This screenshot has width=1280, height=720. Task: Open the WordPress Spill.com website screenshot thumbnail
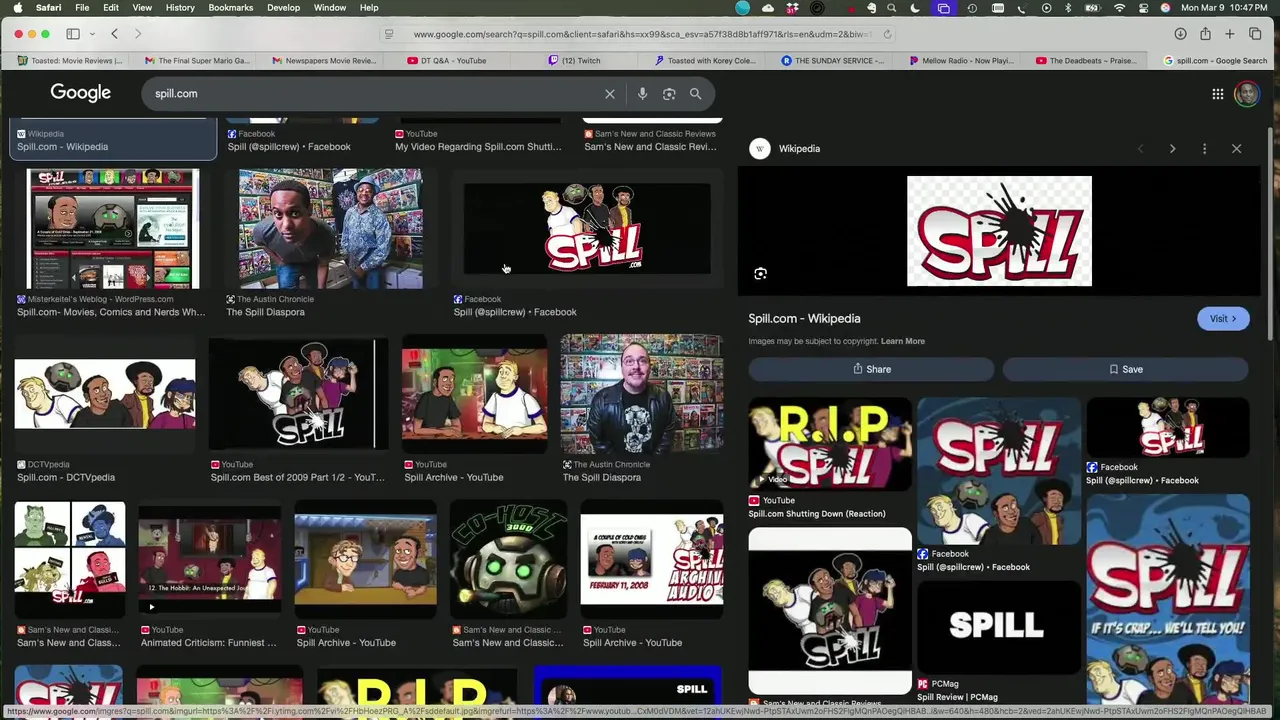(113, 229)
